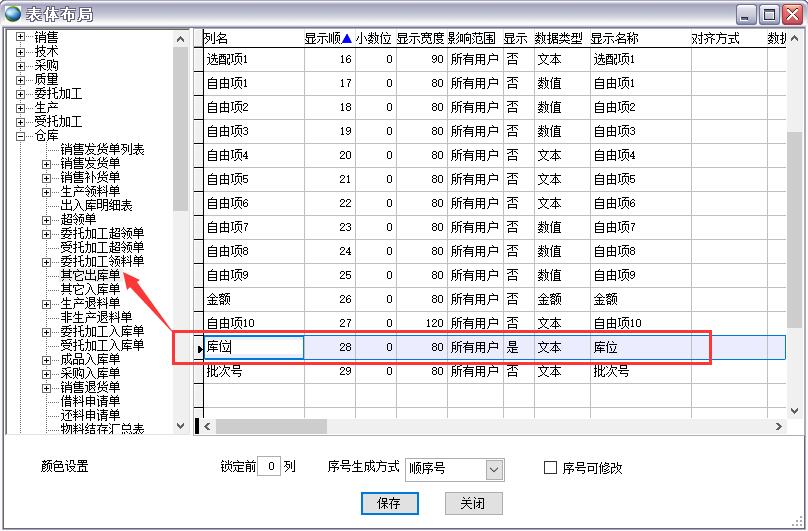Click the 库位 column name cell
The height and width of the screenshot is (531, 808).
tap(254, 347)
